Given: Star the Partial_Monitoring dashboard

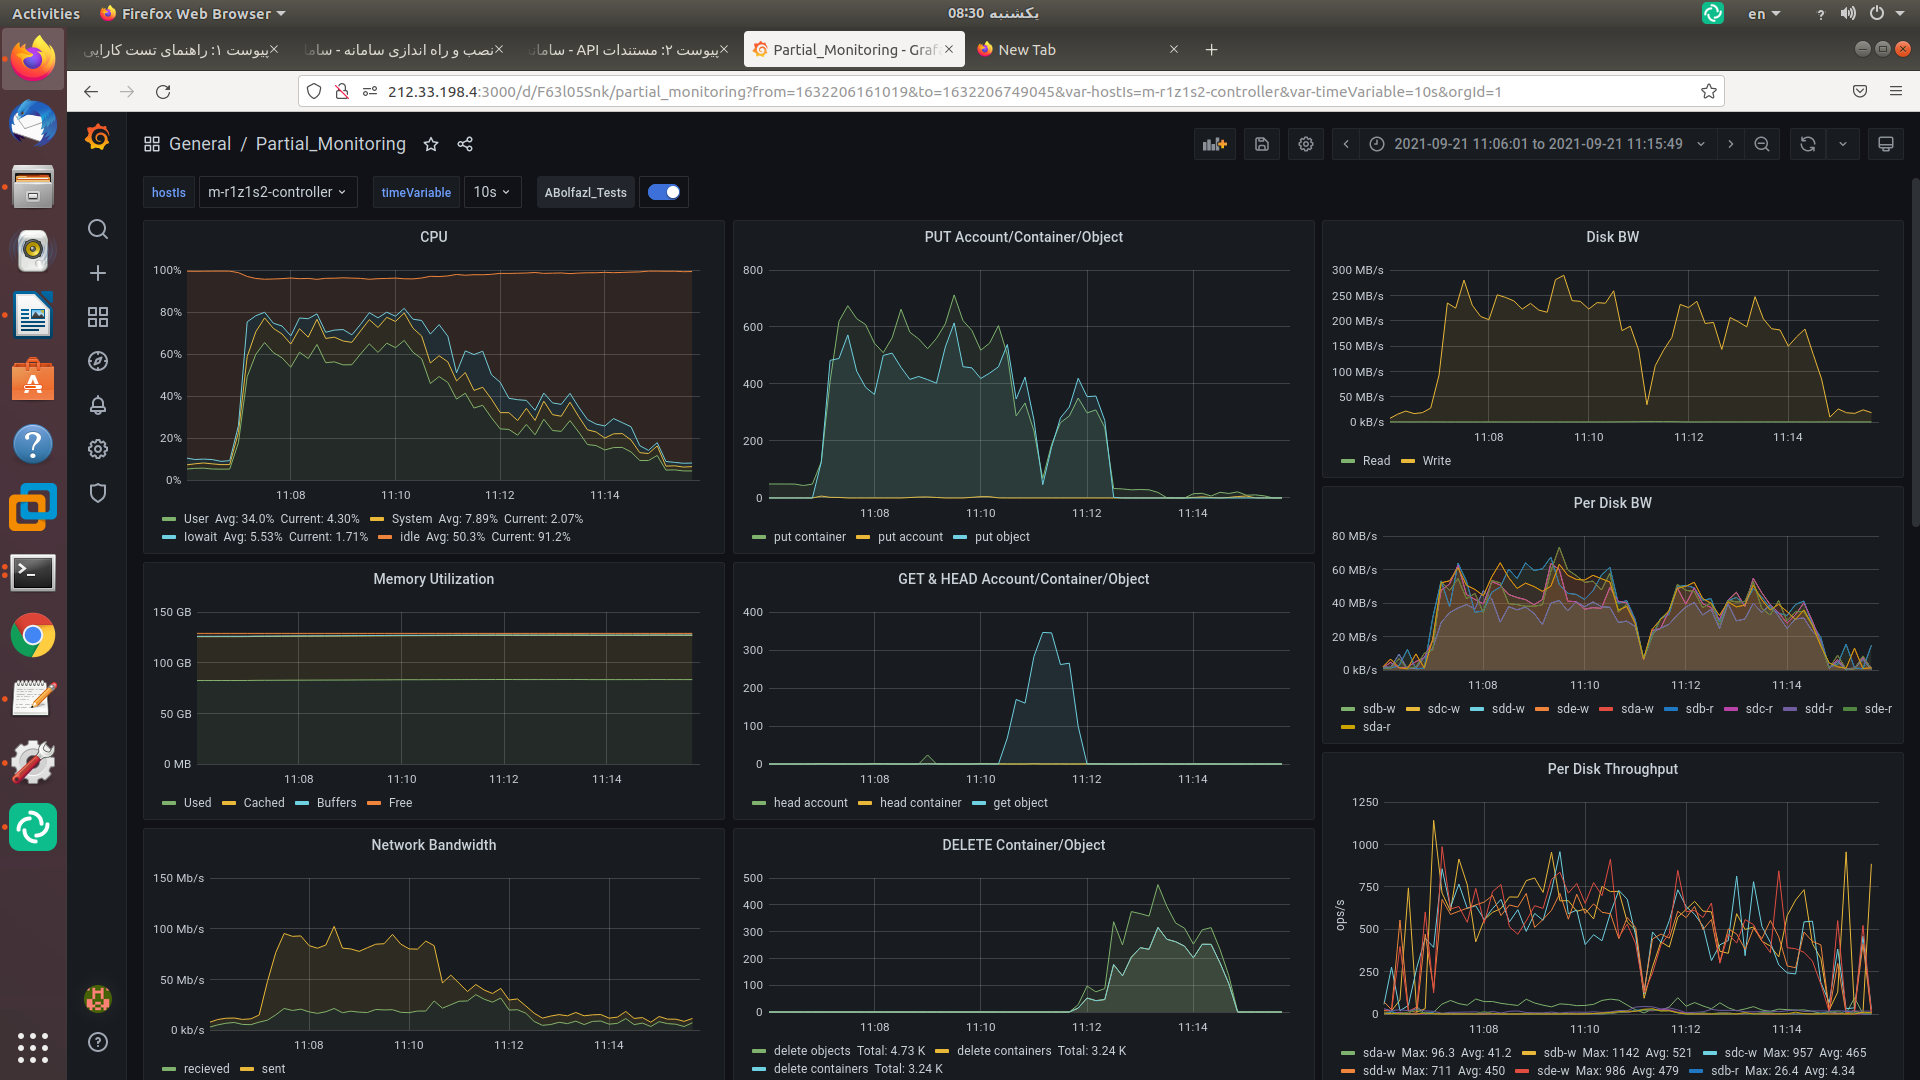Looking at the screenshot, I should (x=431, y=144).
